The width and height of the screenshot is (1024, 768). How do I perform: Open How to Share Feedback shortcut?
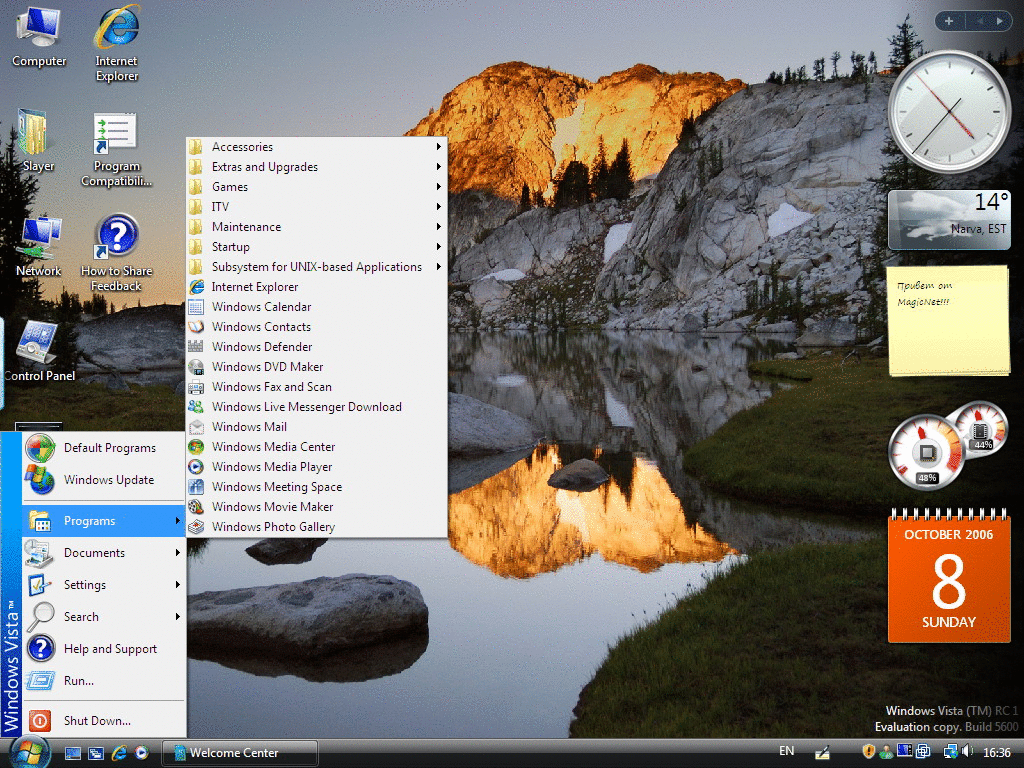point(116,253)
